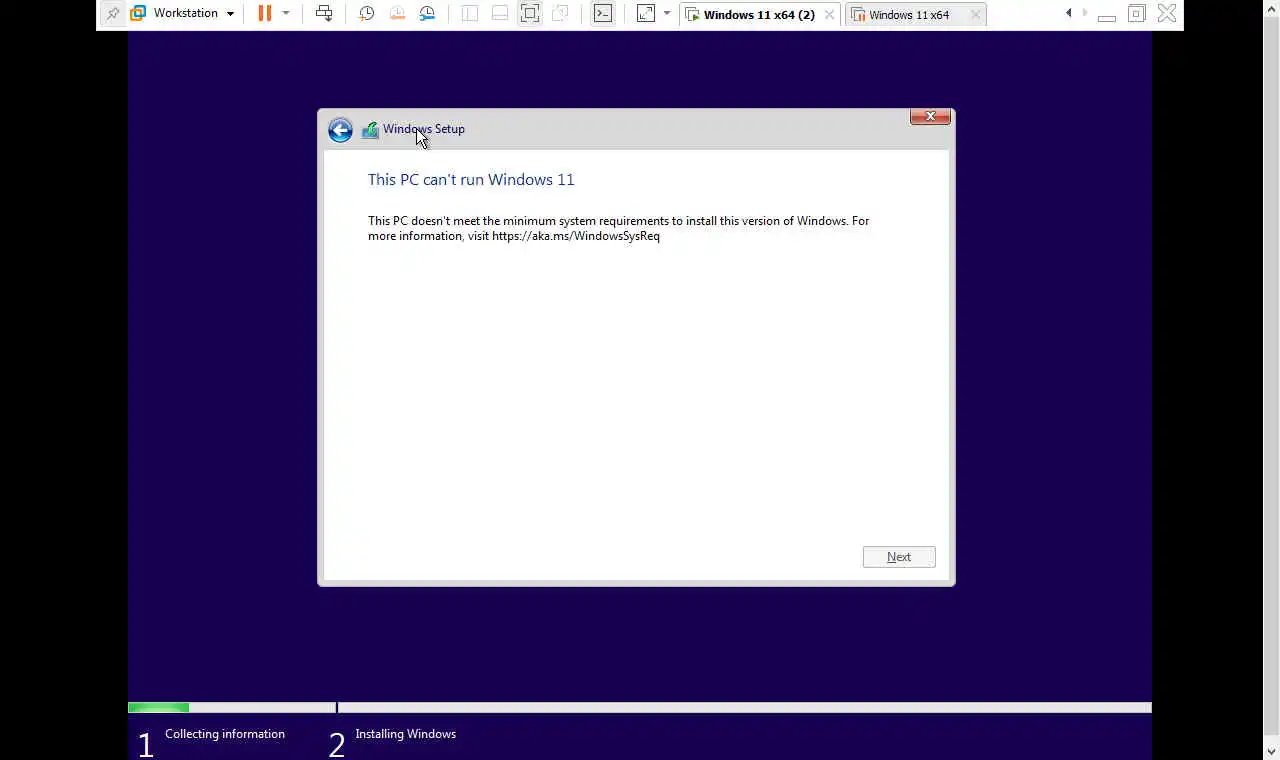The image size is (1280, 760).
Task: Toggle the thumbnail bar view icon
Action: pos(500,14)
